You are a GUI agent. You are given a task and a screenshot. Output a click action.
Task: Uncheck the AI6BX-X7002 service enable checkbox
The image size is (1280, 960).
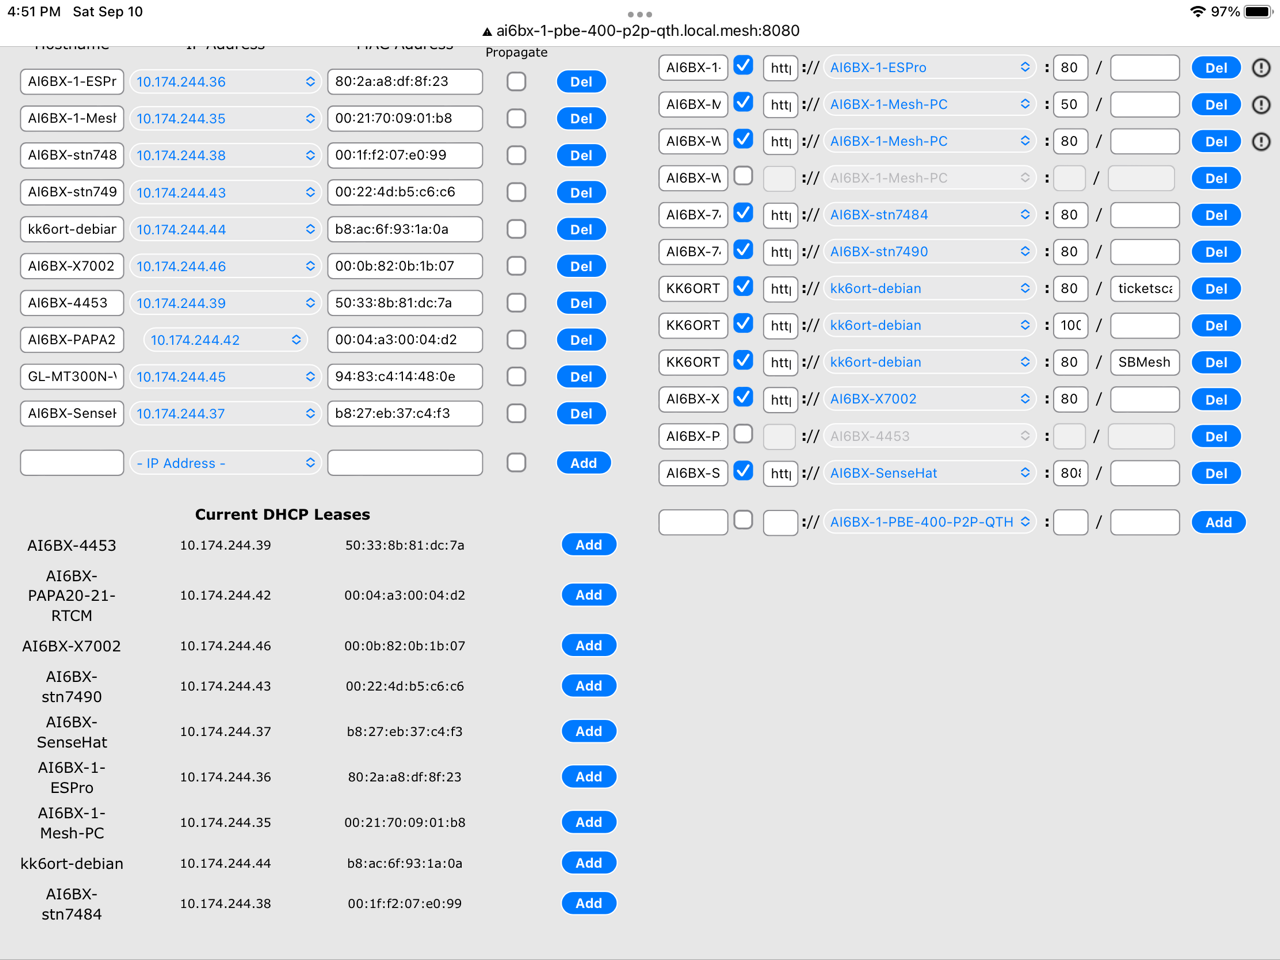tap(743, 397)
